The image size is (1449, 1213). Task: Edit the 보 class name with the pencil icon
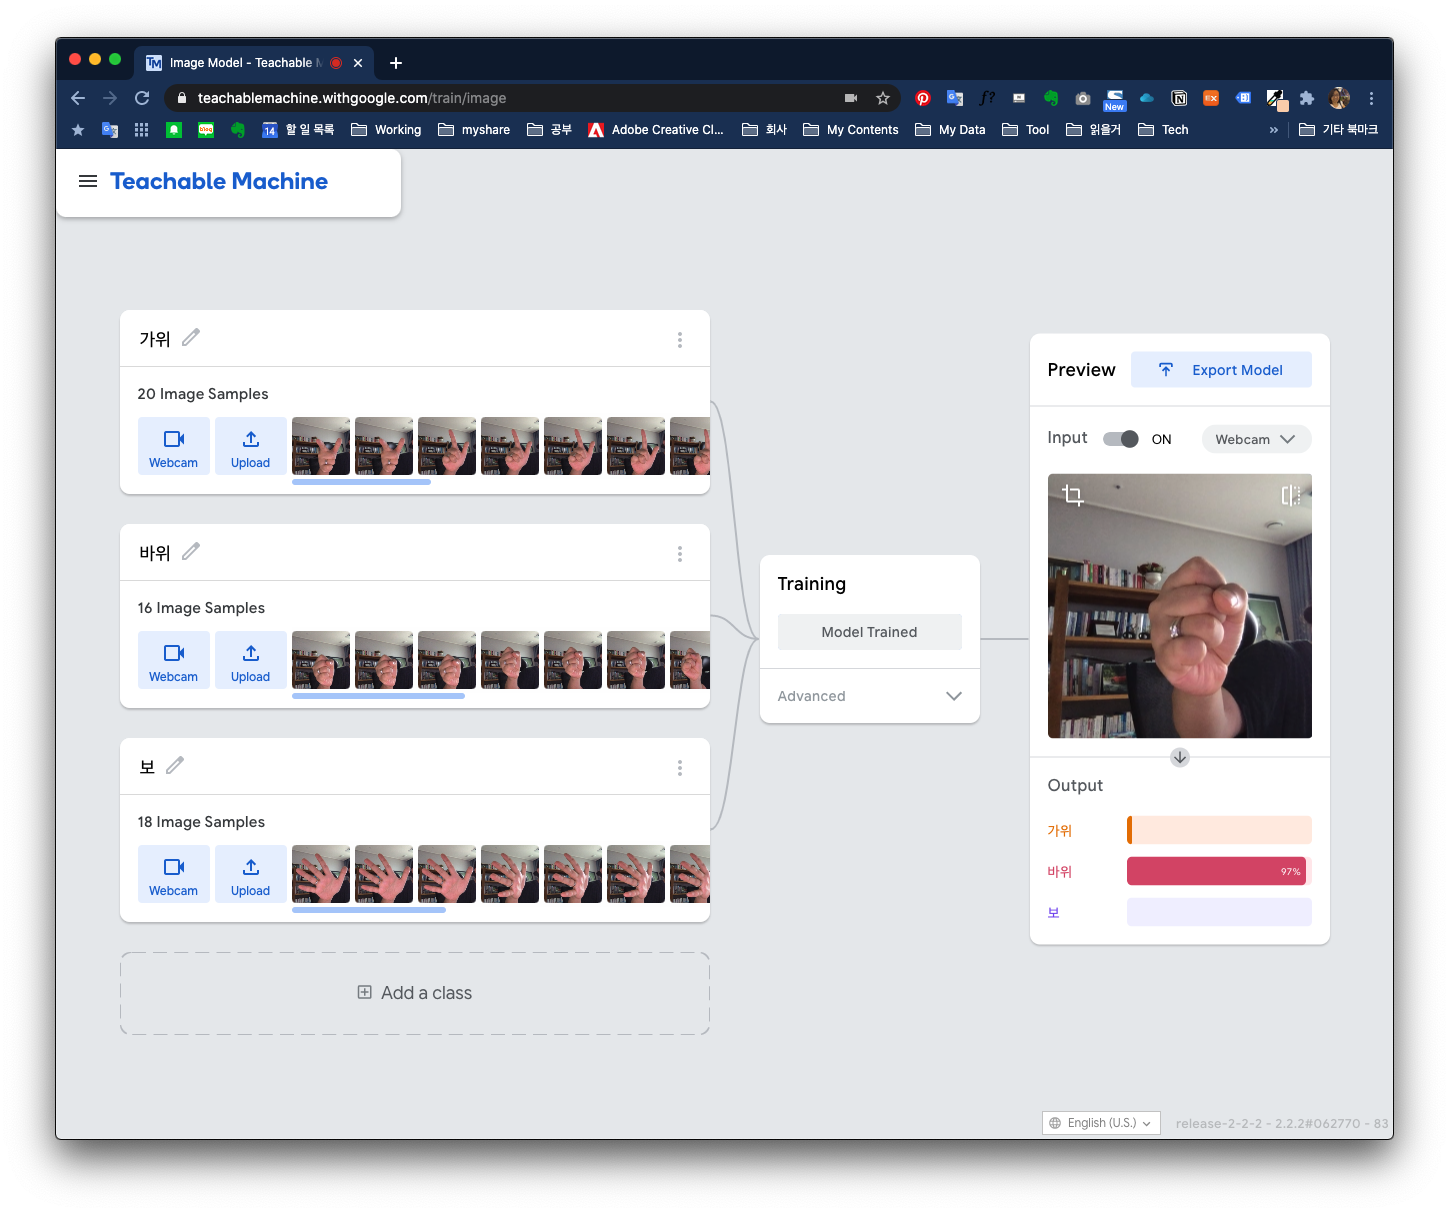coord(175,766)
